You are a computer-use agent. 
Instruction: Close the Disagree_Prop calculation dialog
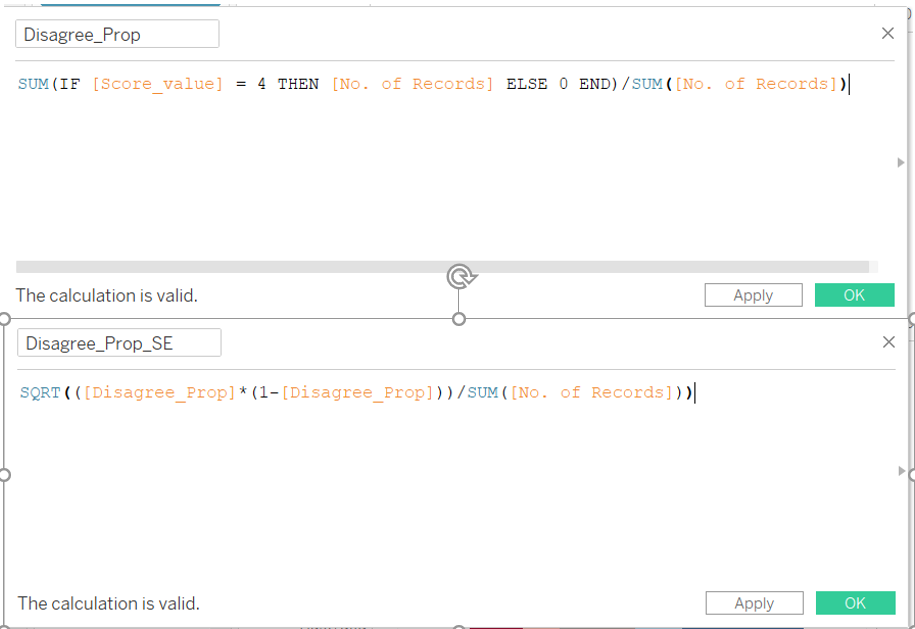(x=887, y=33)
